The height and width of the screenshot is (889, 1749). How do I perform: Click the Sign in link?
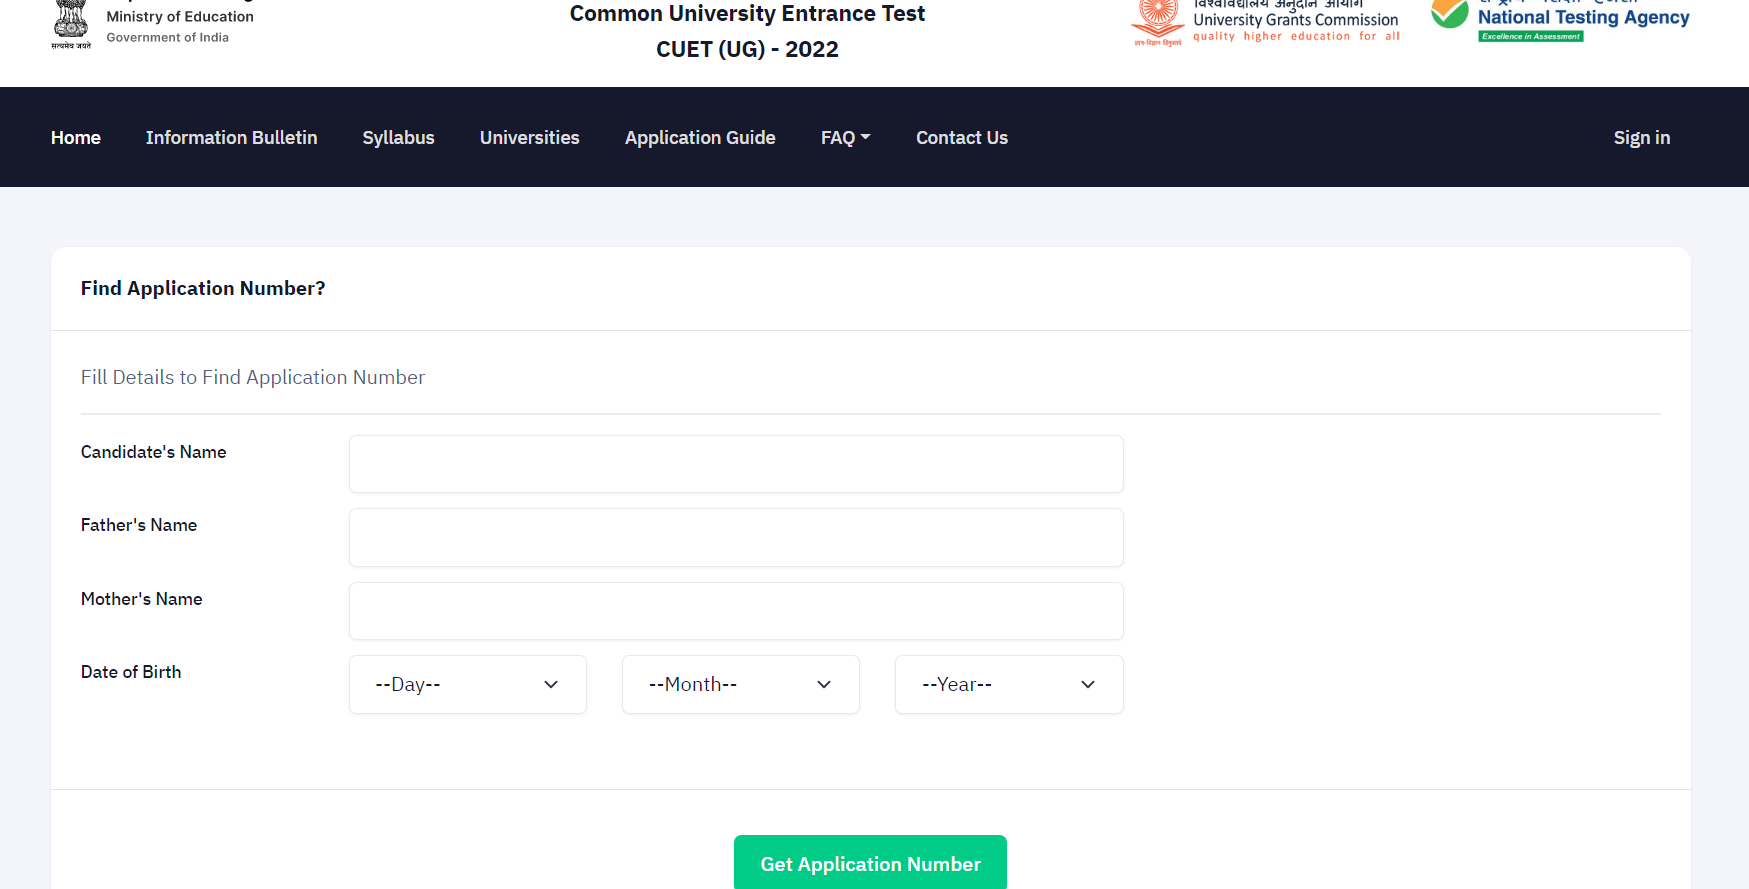tap(1642, 138)
